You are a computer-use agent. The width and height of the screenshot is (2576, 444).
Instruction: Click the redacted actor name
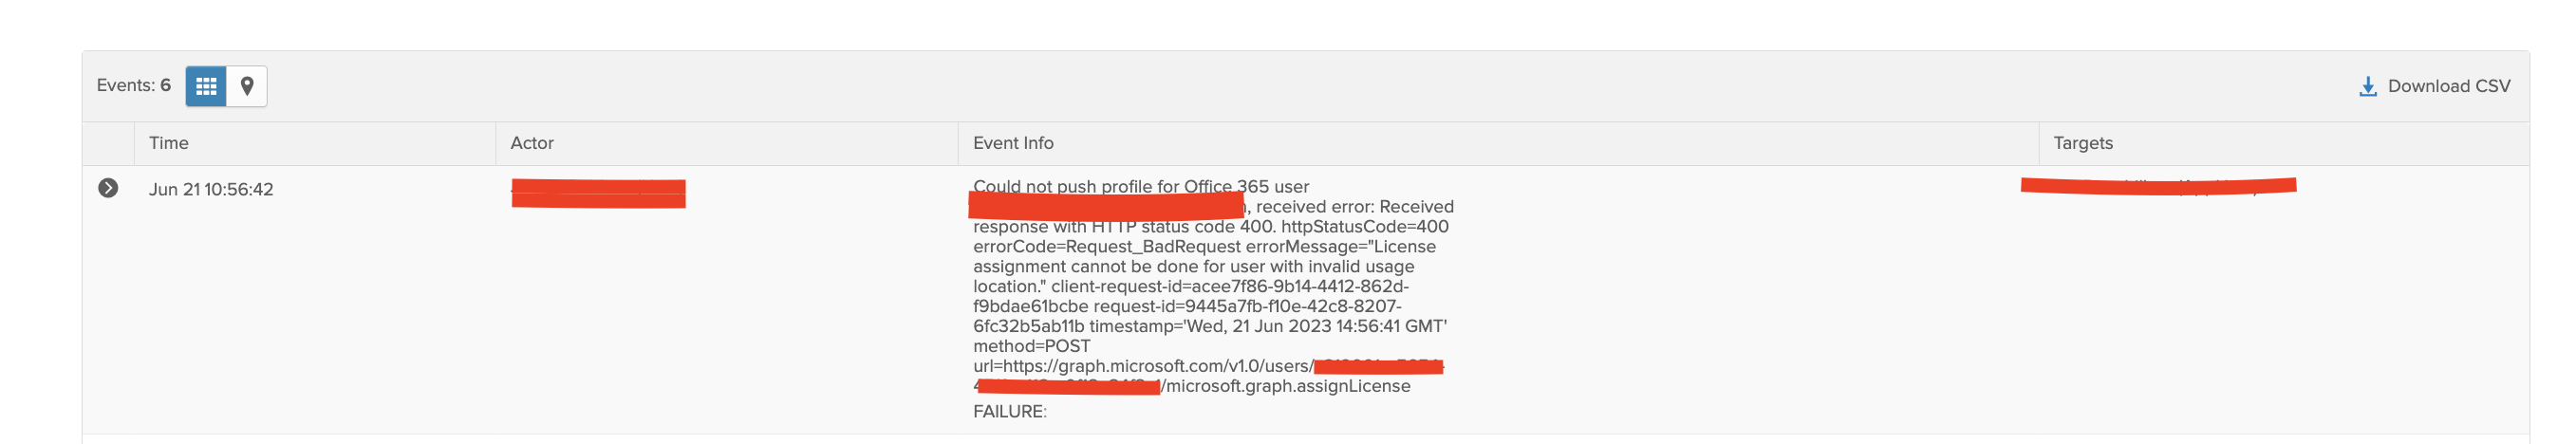point(598,193)
